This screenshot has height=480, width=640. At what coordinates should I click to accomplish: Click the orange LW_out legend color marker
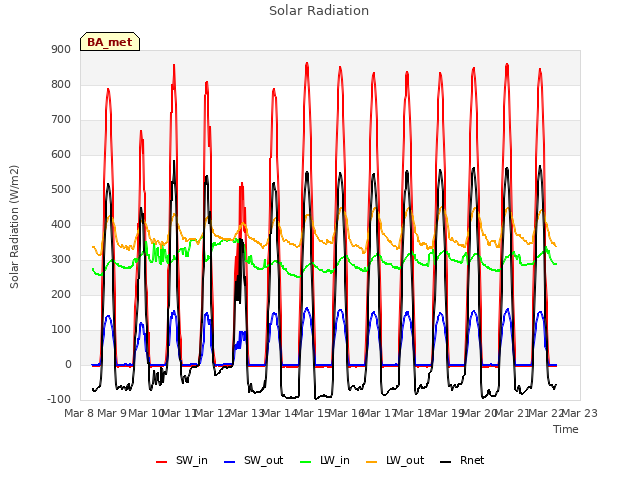[372, 462]
